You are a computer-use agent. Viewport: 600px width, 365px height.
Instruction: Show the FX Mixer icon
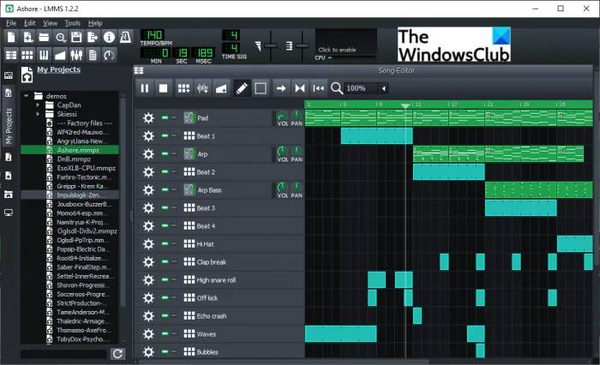click(x=76, y=55)
